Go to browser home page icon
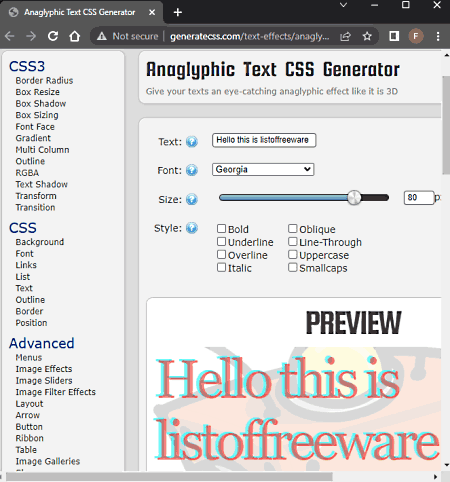This screenshot has height=482, width=450. 75,36
